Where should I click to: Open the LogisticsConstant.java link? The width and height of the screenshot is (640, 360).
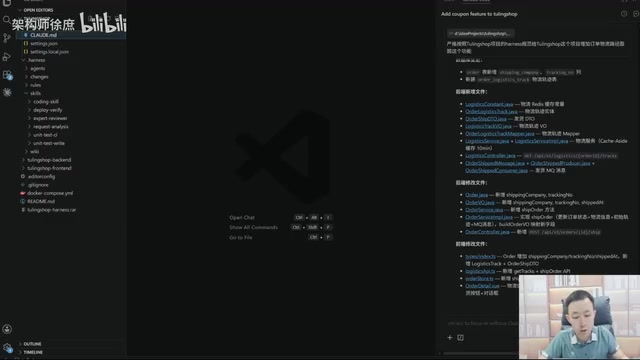pyautogui.click(x=489, y=104)
